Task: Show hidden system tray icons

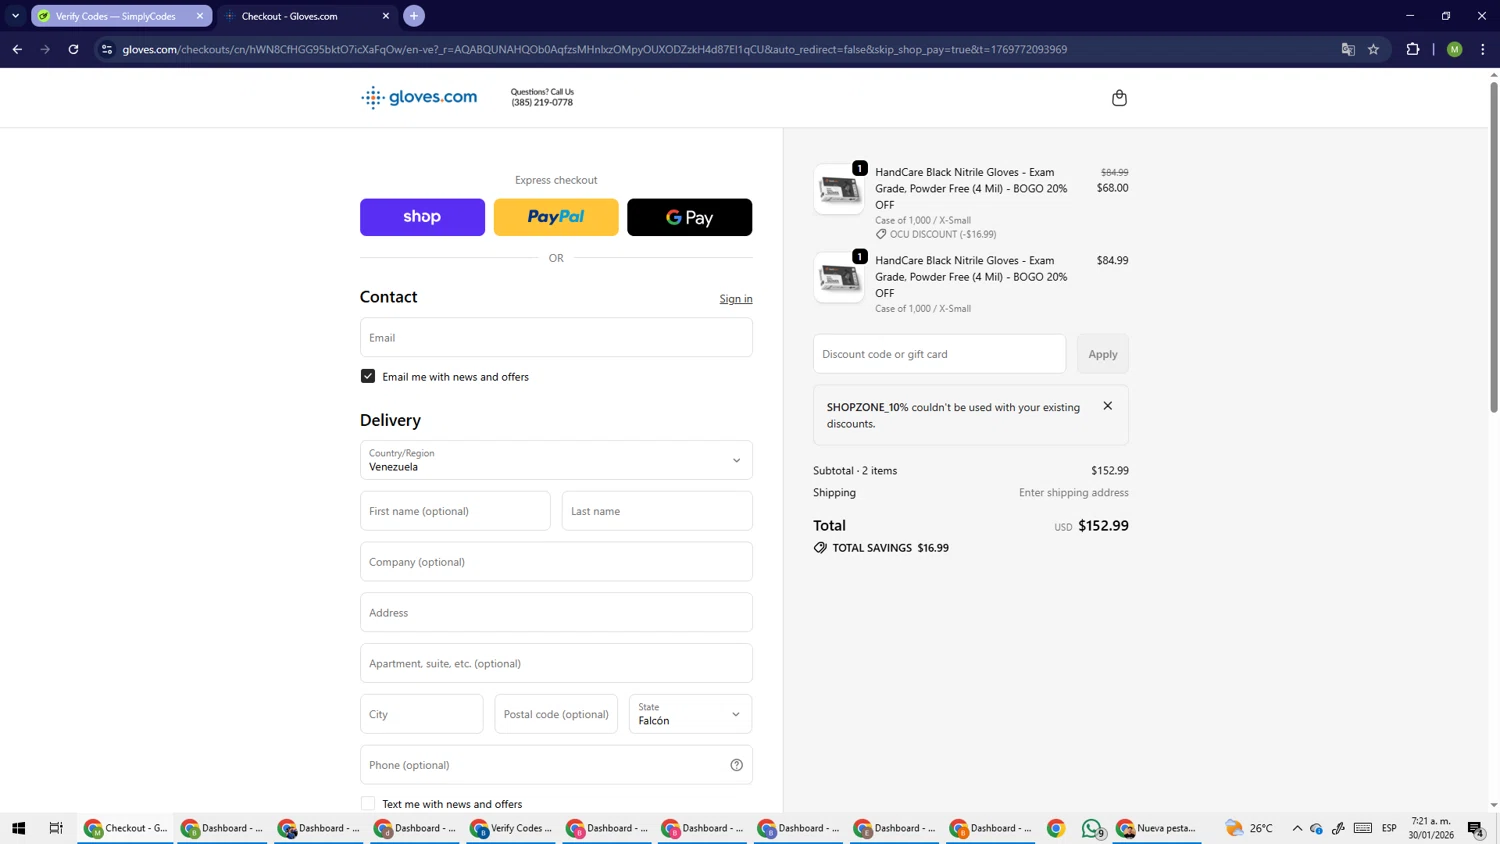Action: [x=1297, y=828]
